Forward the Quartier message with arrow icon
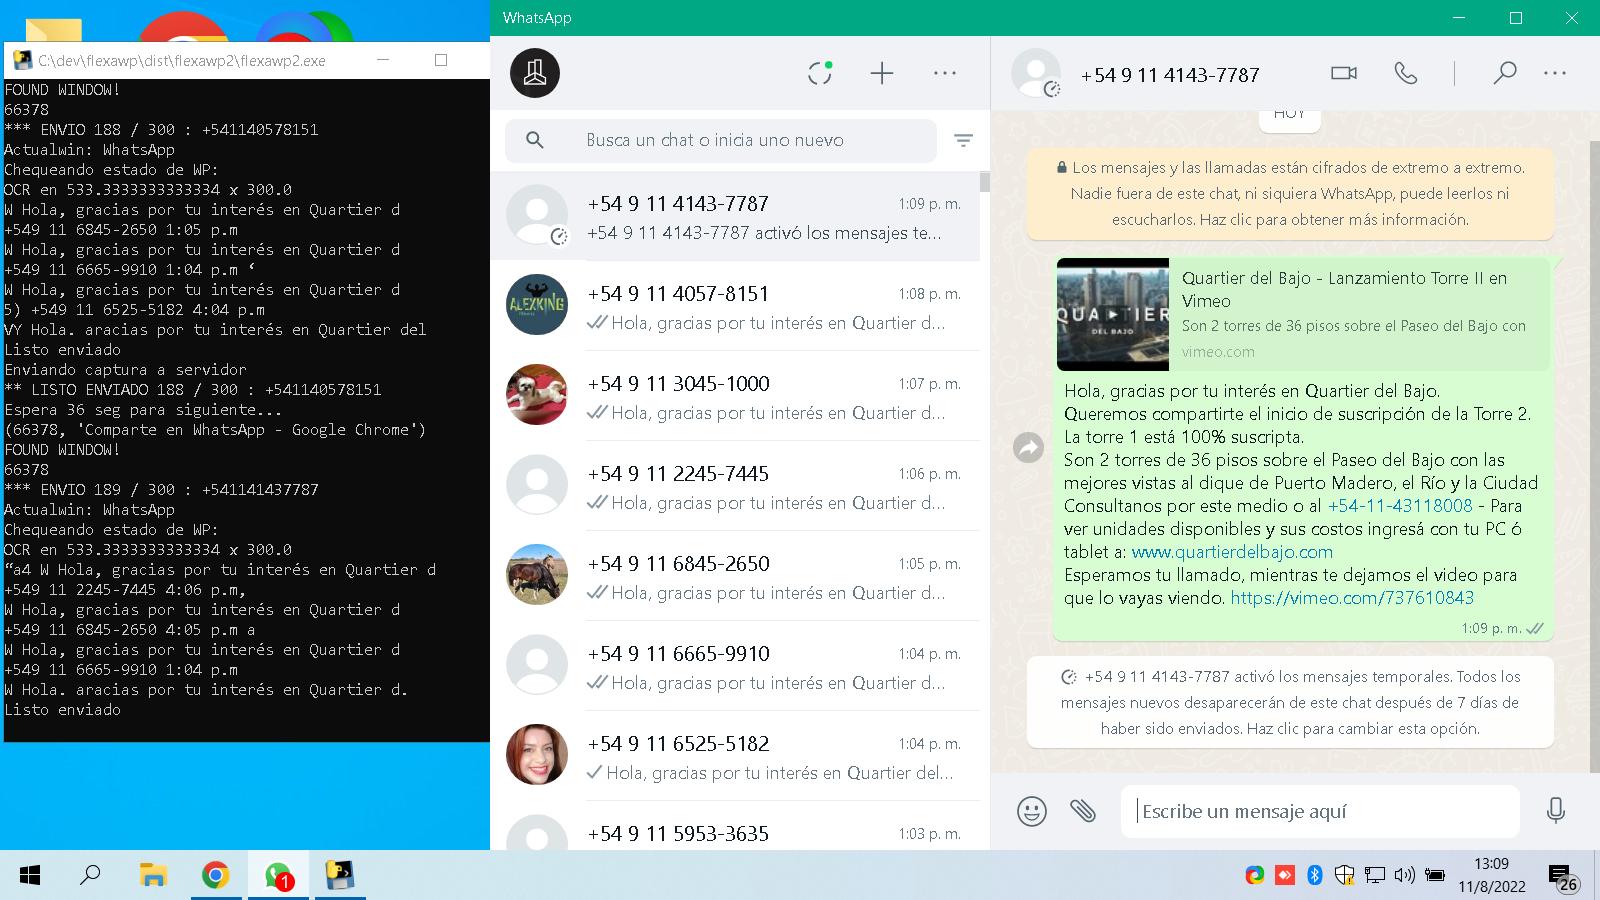Screen dimensions: 1600x900 (x=1029, y=448)
